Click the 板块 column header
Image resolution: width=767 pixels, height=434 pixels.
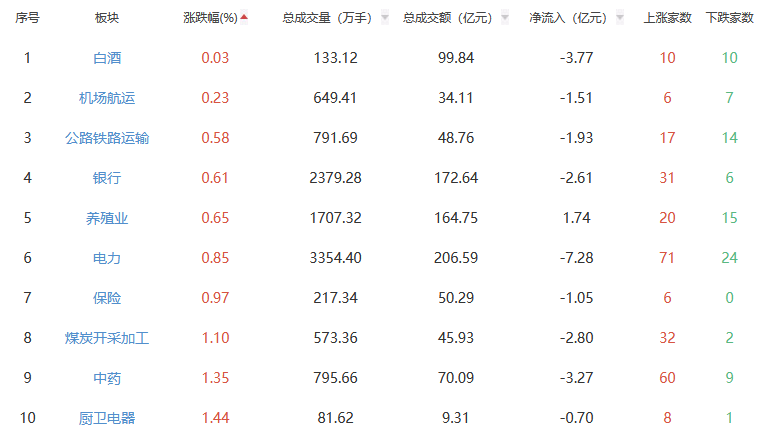tap(106, 18)
